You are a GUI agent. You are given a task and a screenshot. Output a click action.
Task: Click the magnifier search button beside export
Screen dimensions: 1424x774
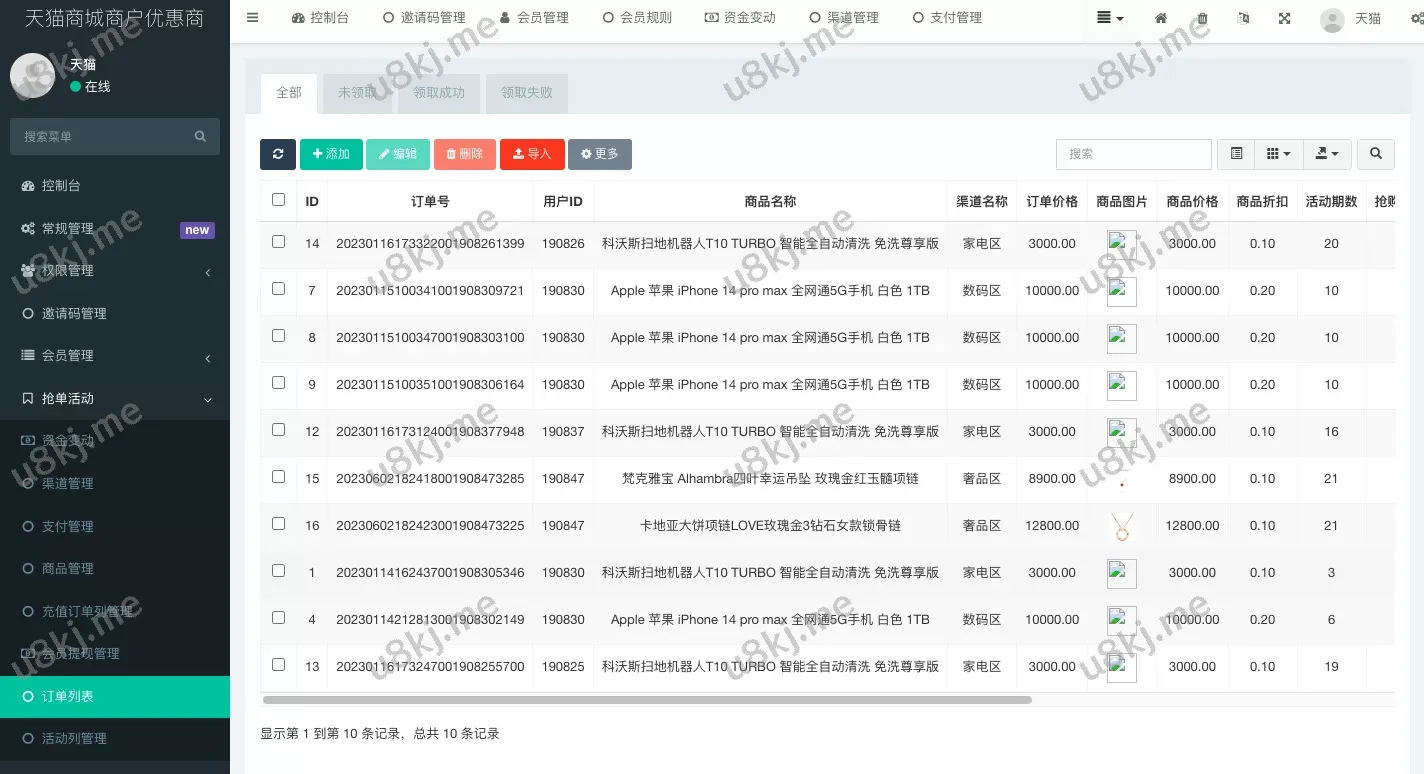click(1376, 154)
